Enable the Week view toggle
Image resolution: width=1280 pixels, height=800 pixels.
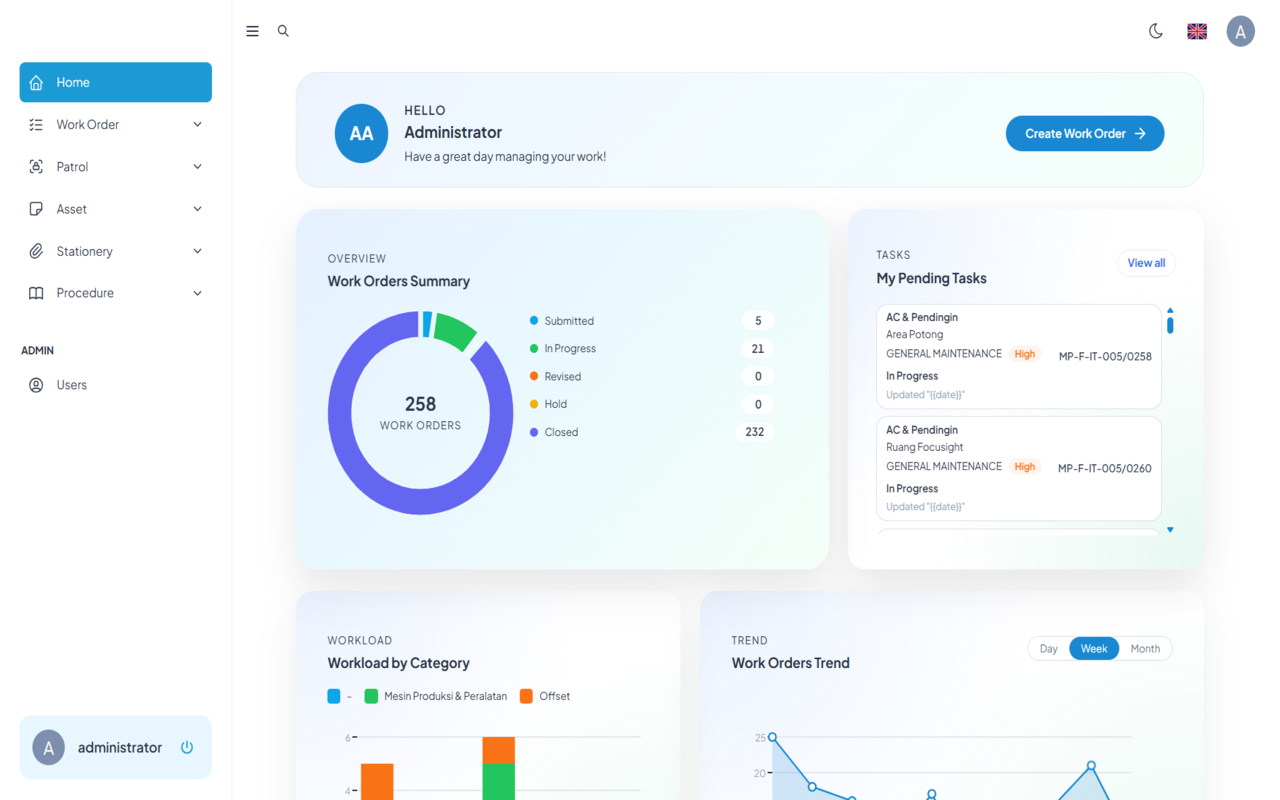(1094, 648)
